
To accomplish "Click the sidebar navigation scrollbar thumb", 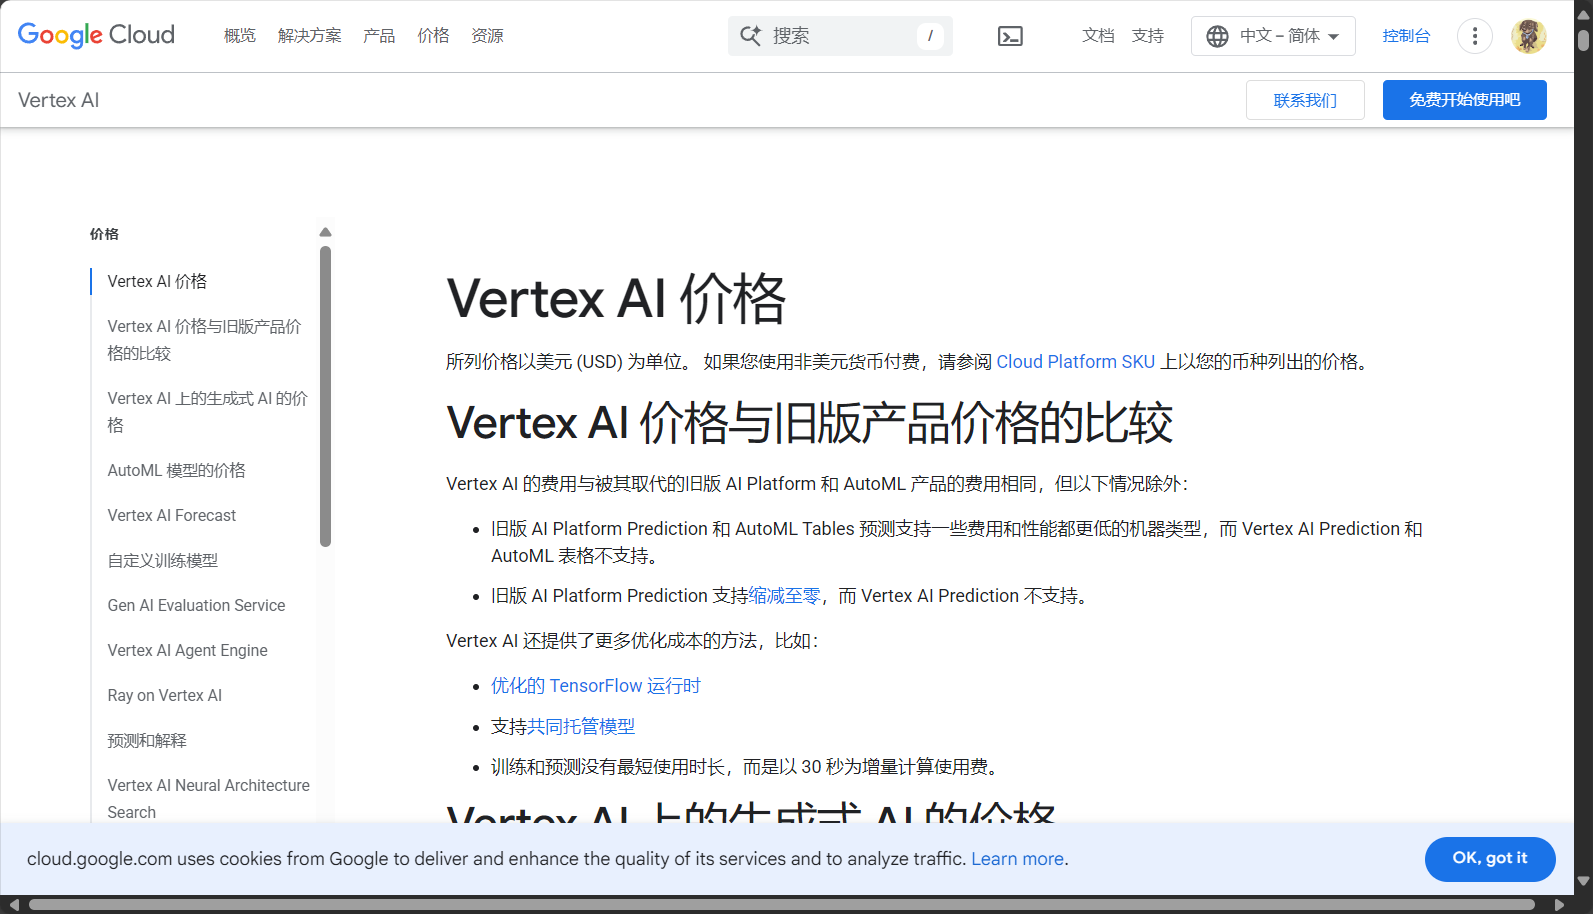I will (325, 397).
